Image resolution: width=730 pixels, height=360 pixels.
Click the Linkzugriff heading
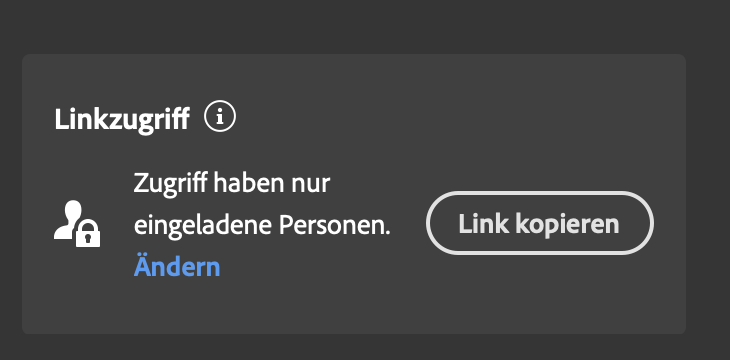click(122, 119)
